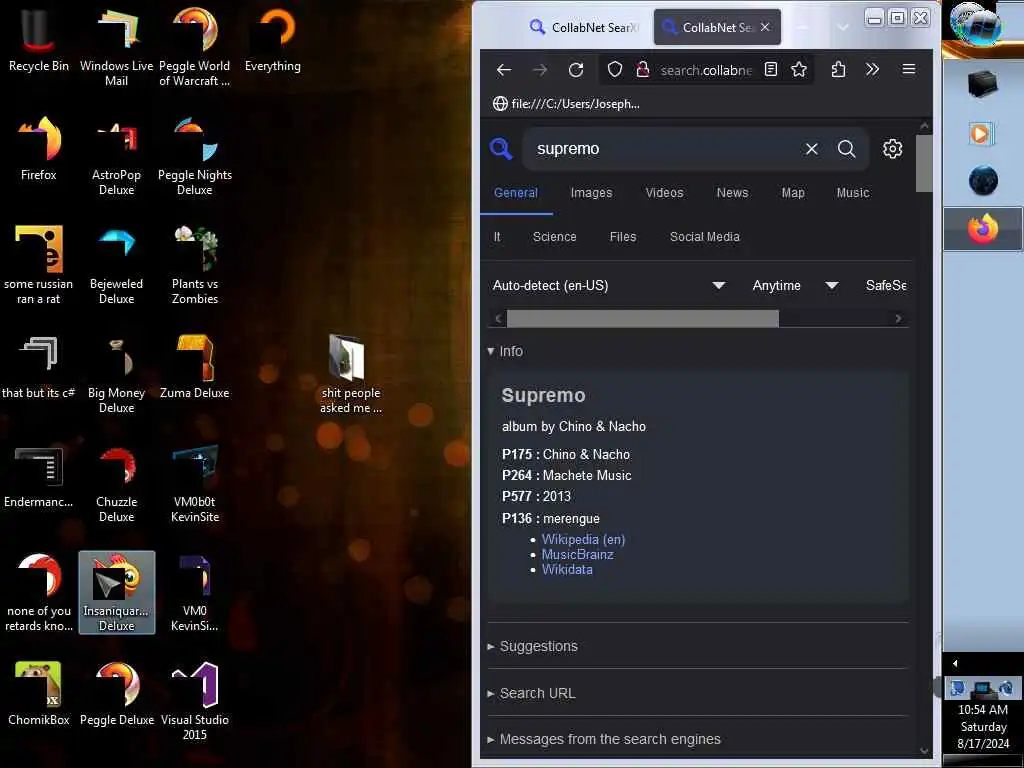Switch to News search tab
The image size is (1024, 768).
coord(732,193)
